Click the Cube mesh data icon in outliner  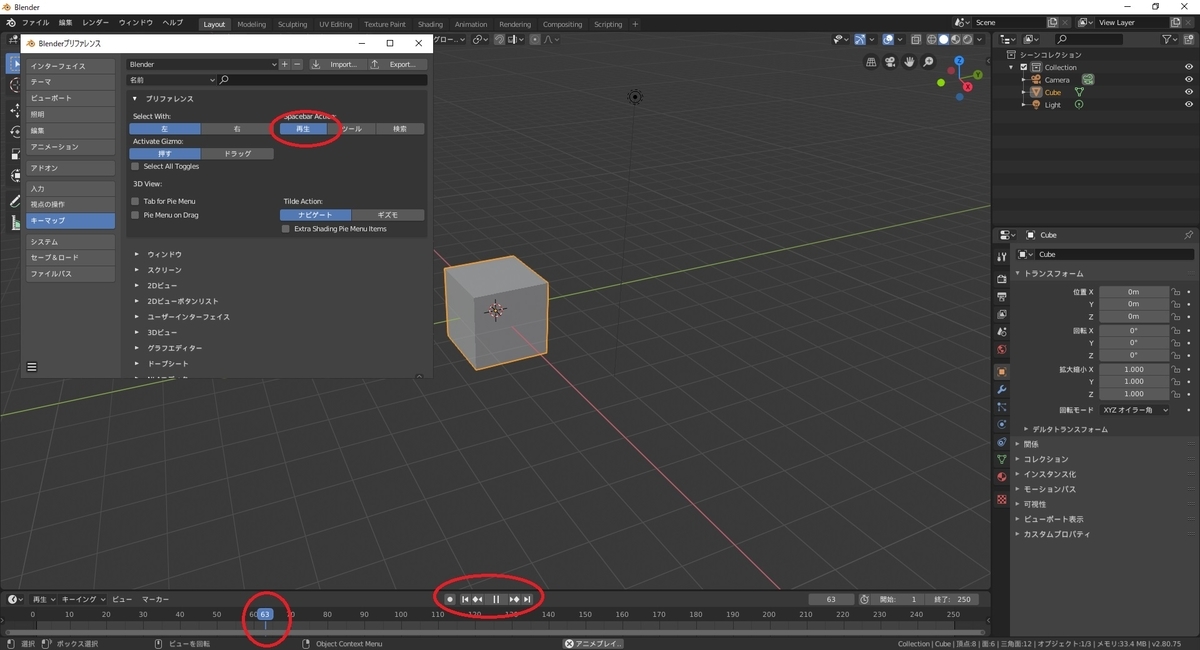[x=1079, y=92]
